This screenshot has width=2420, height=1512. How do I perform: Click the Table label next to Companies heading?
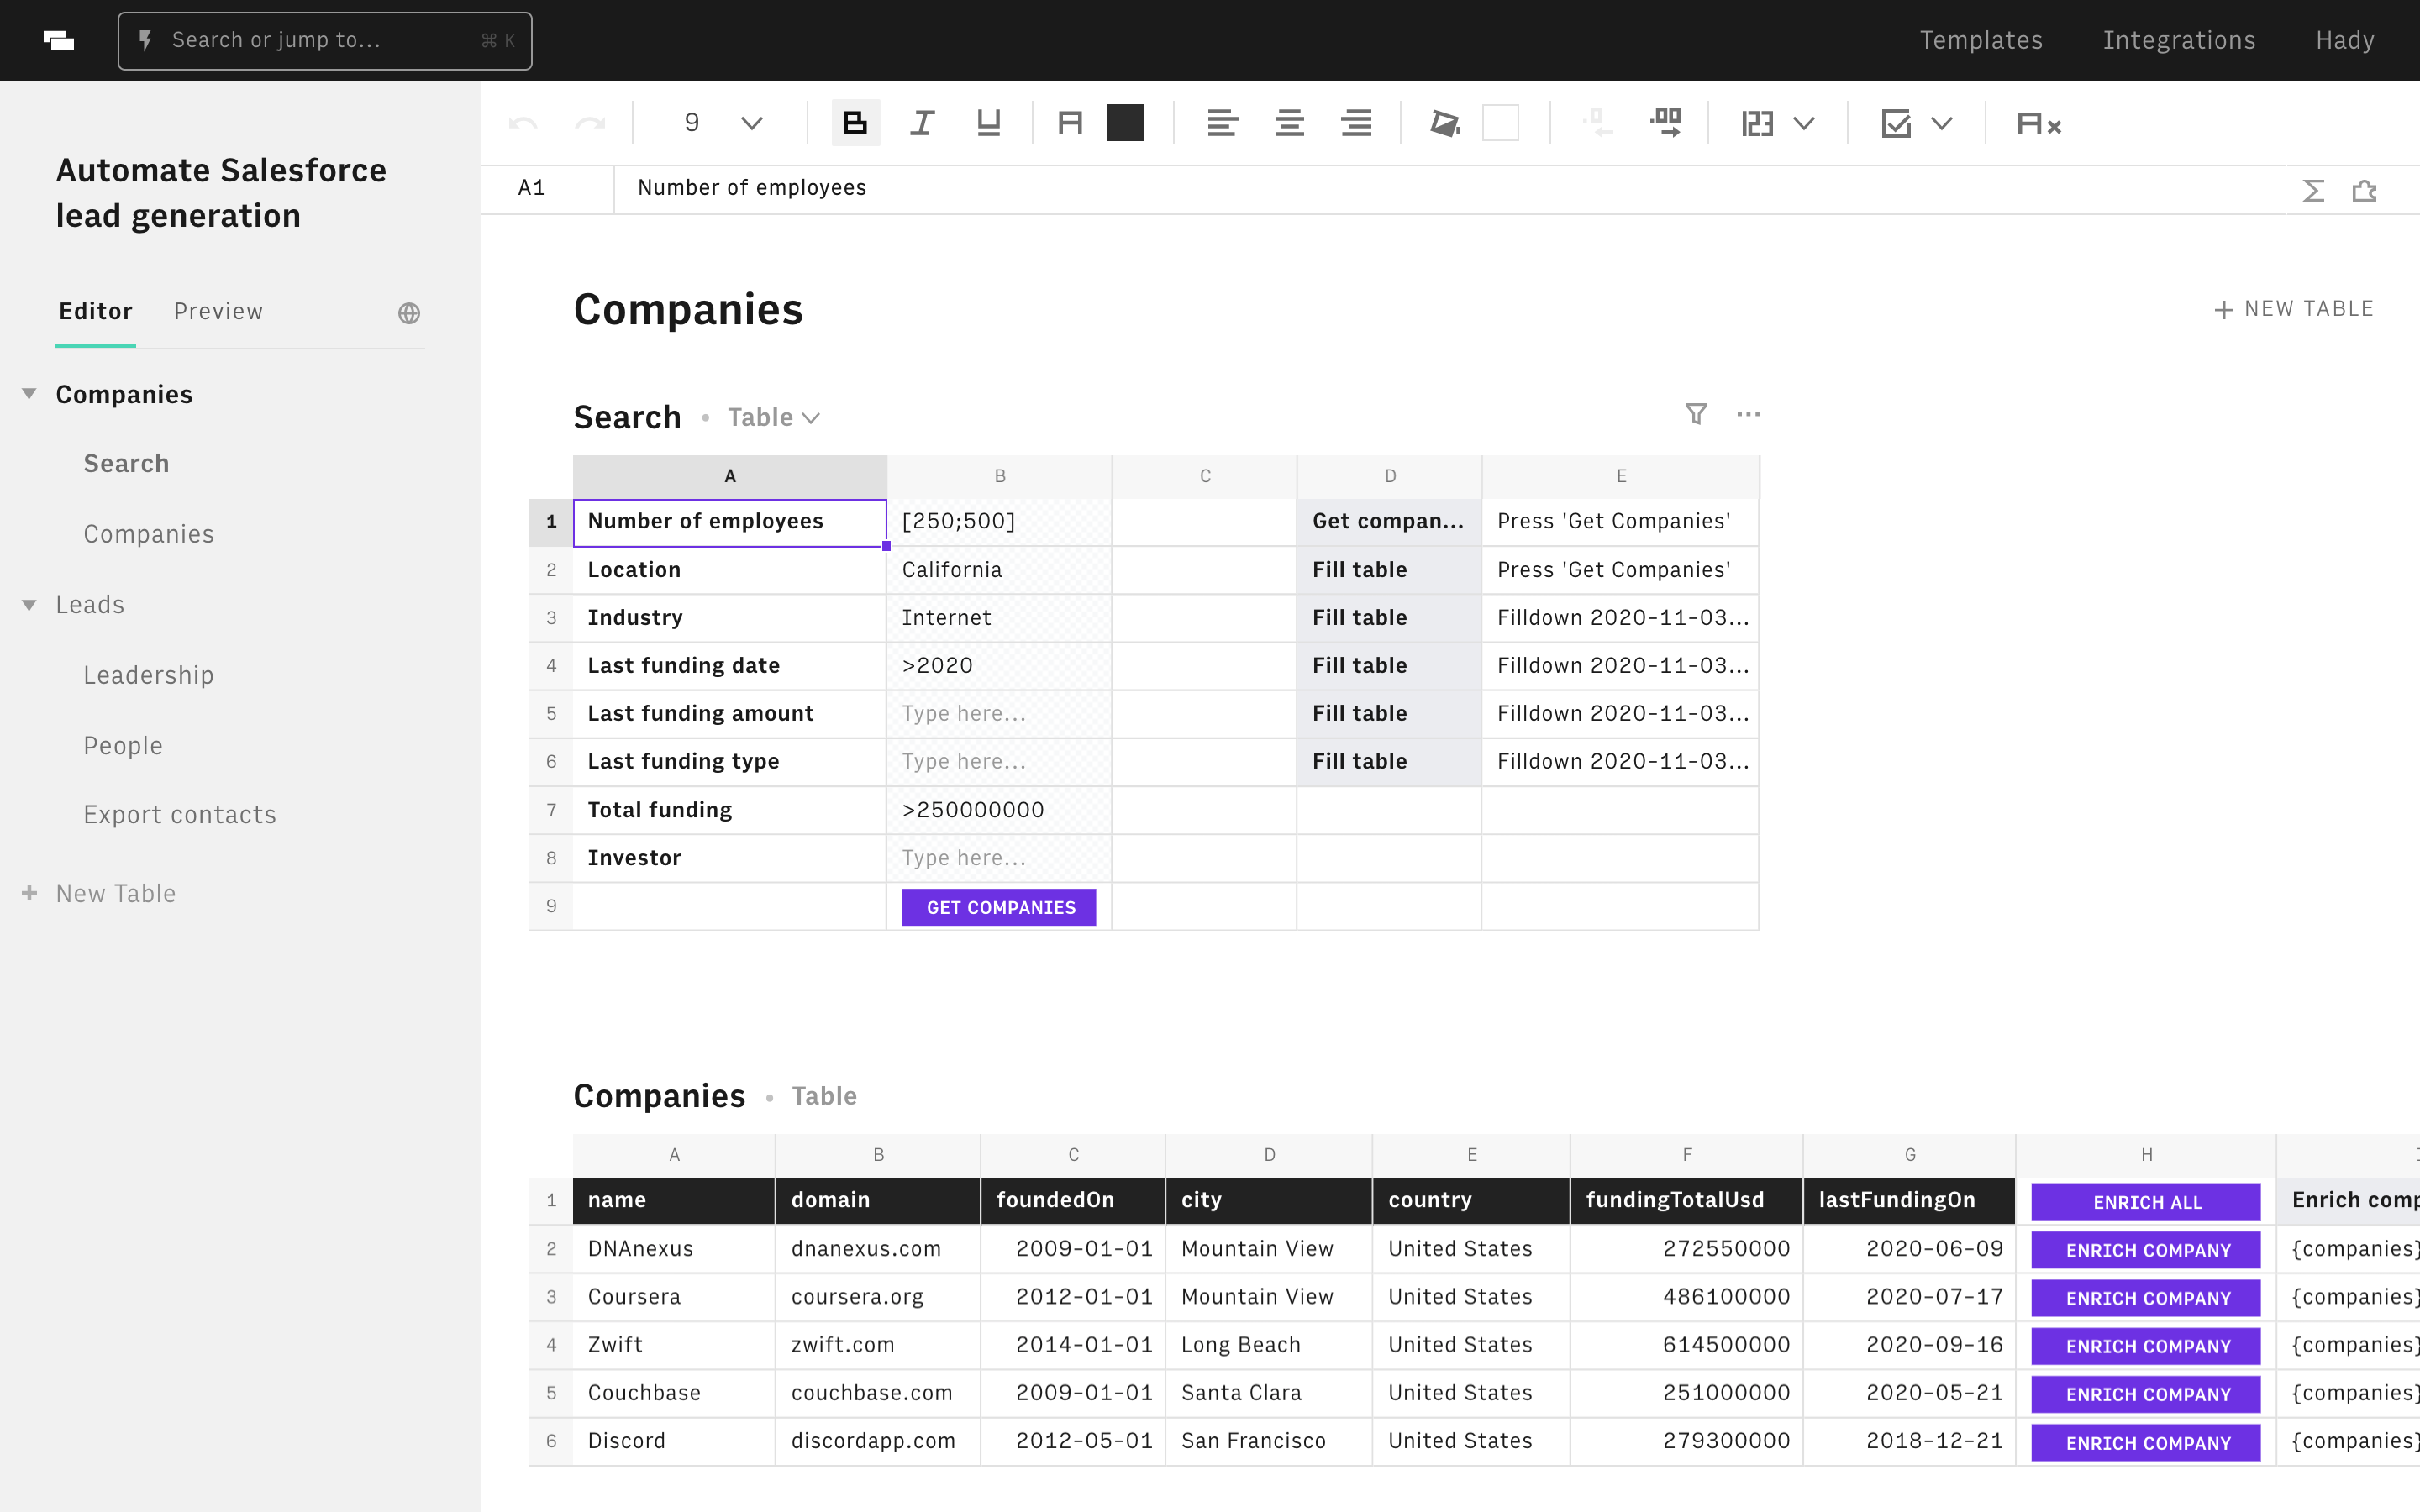coord(824,1096)
